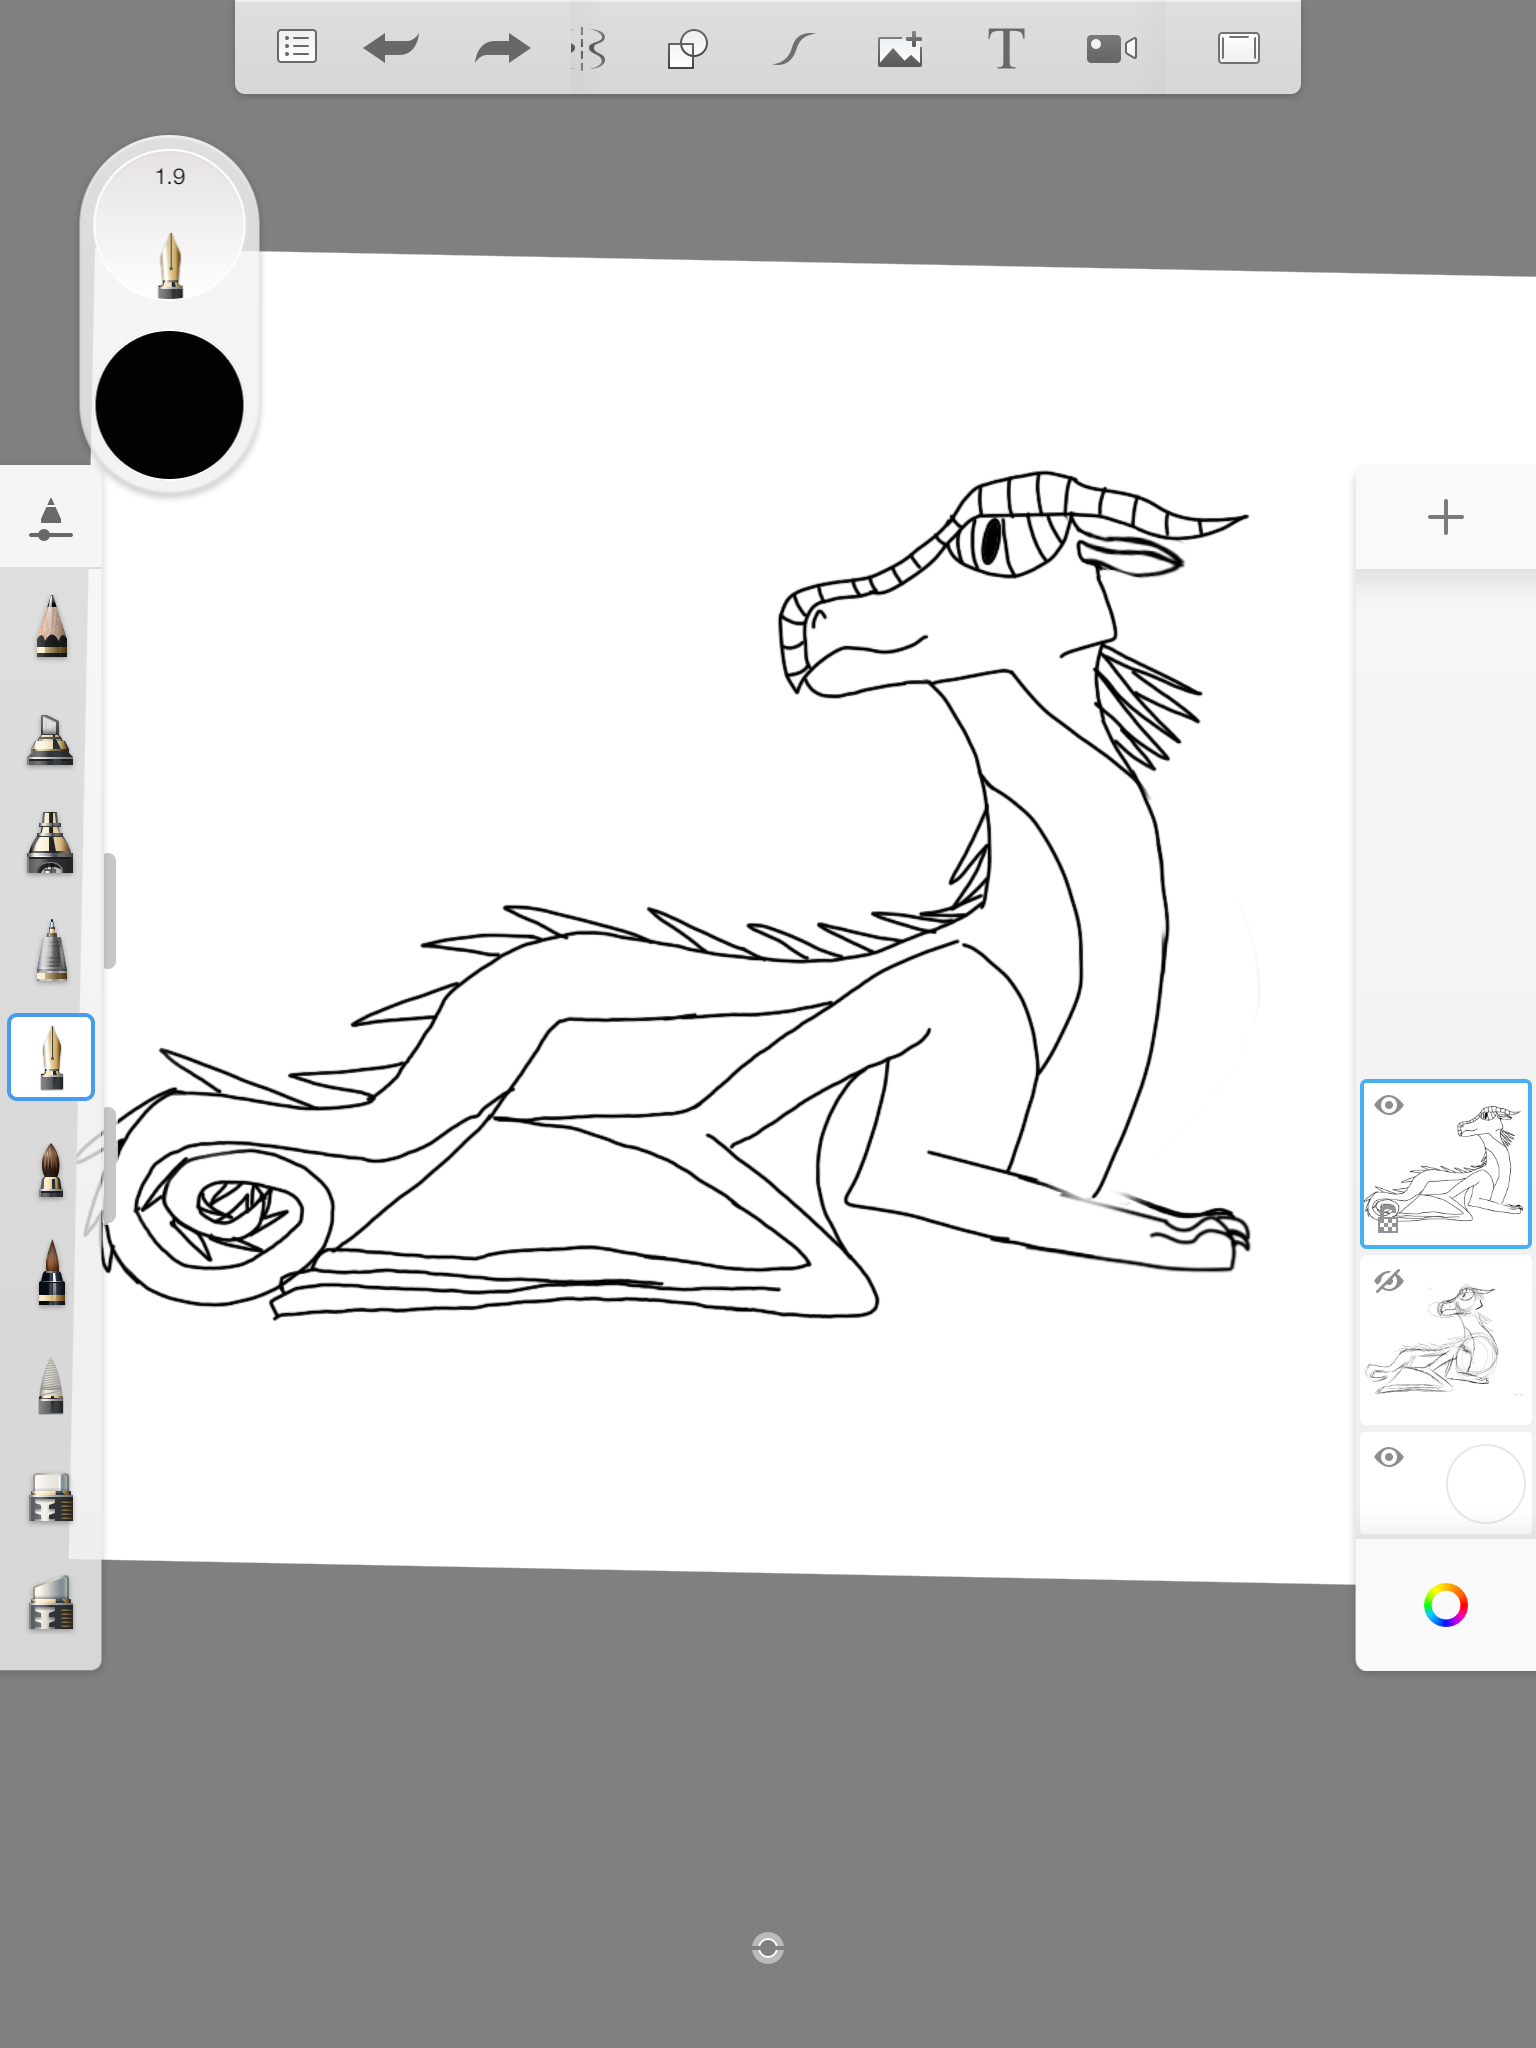Image resolution: width=1536 pixels, height=2048 pixels.
Task: Choose the hard eraser at the bottom of the brush panel
Action: [x=51, y=1603]
